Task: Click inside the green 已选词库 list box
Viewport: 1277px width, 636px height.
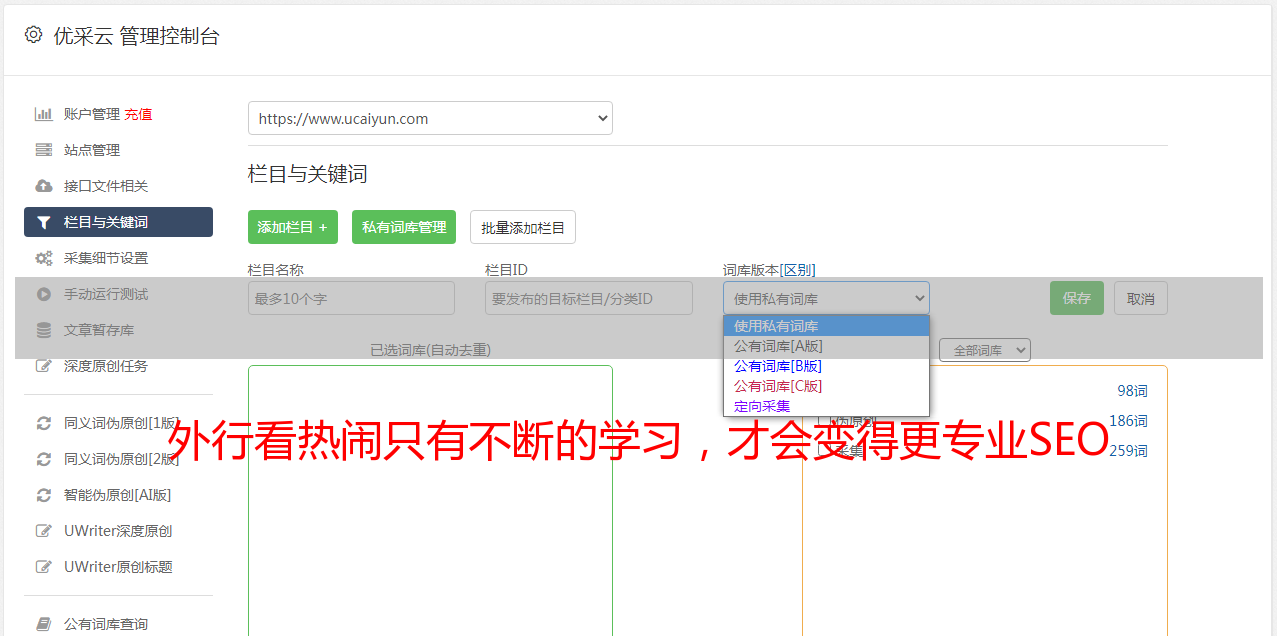Action: (430, 500)
